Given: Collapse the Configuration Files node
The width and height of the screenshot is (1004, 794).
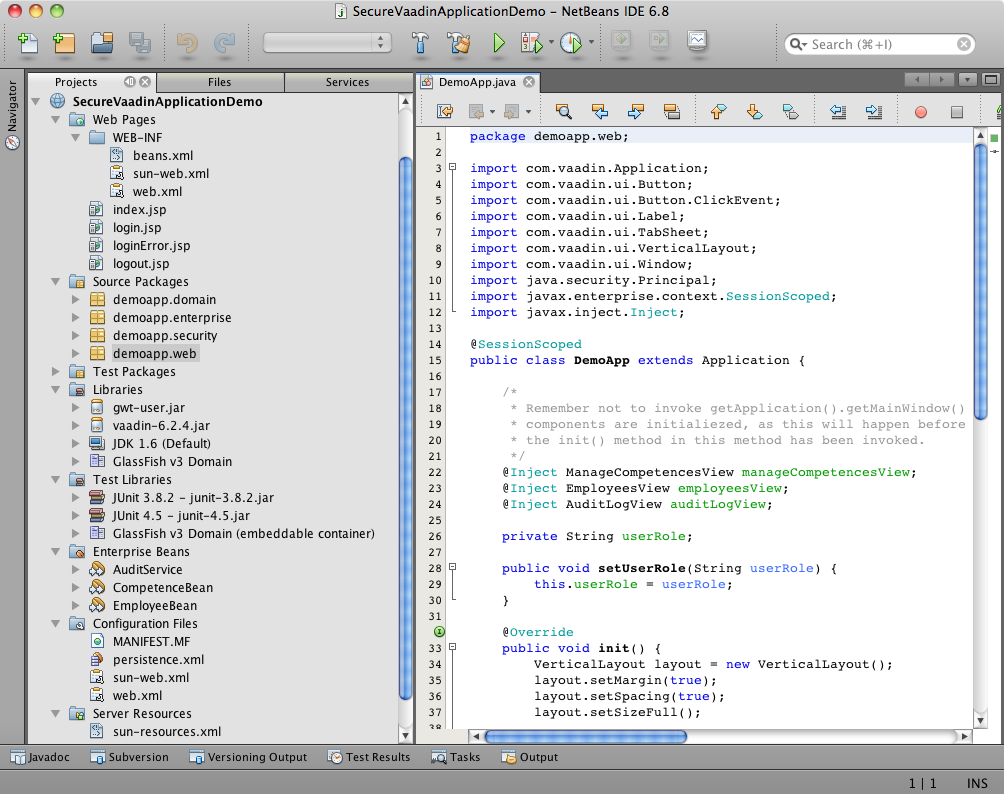Looking at the screenshot, I should pos(56,623).
